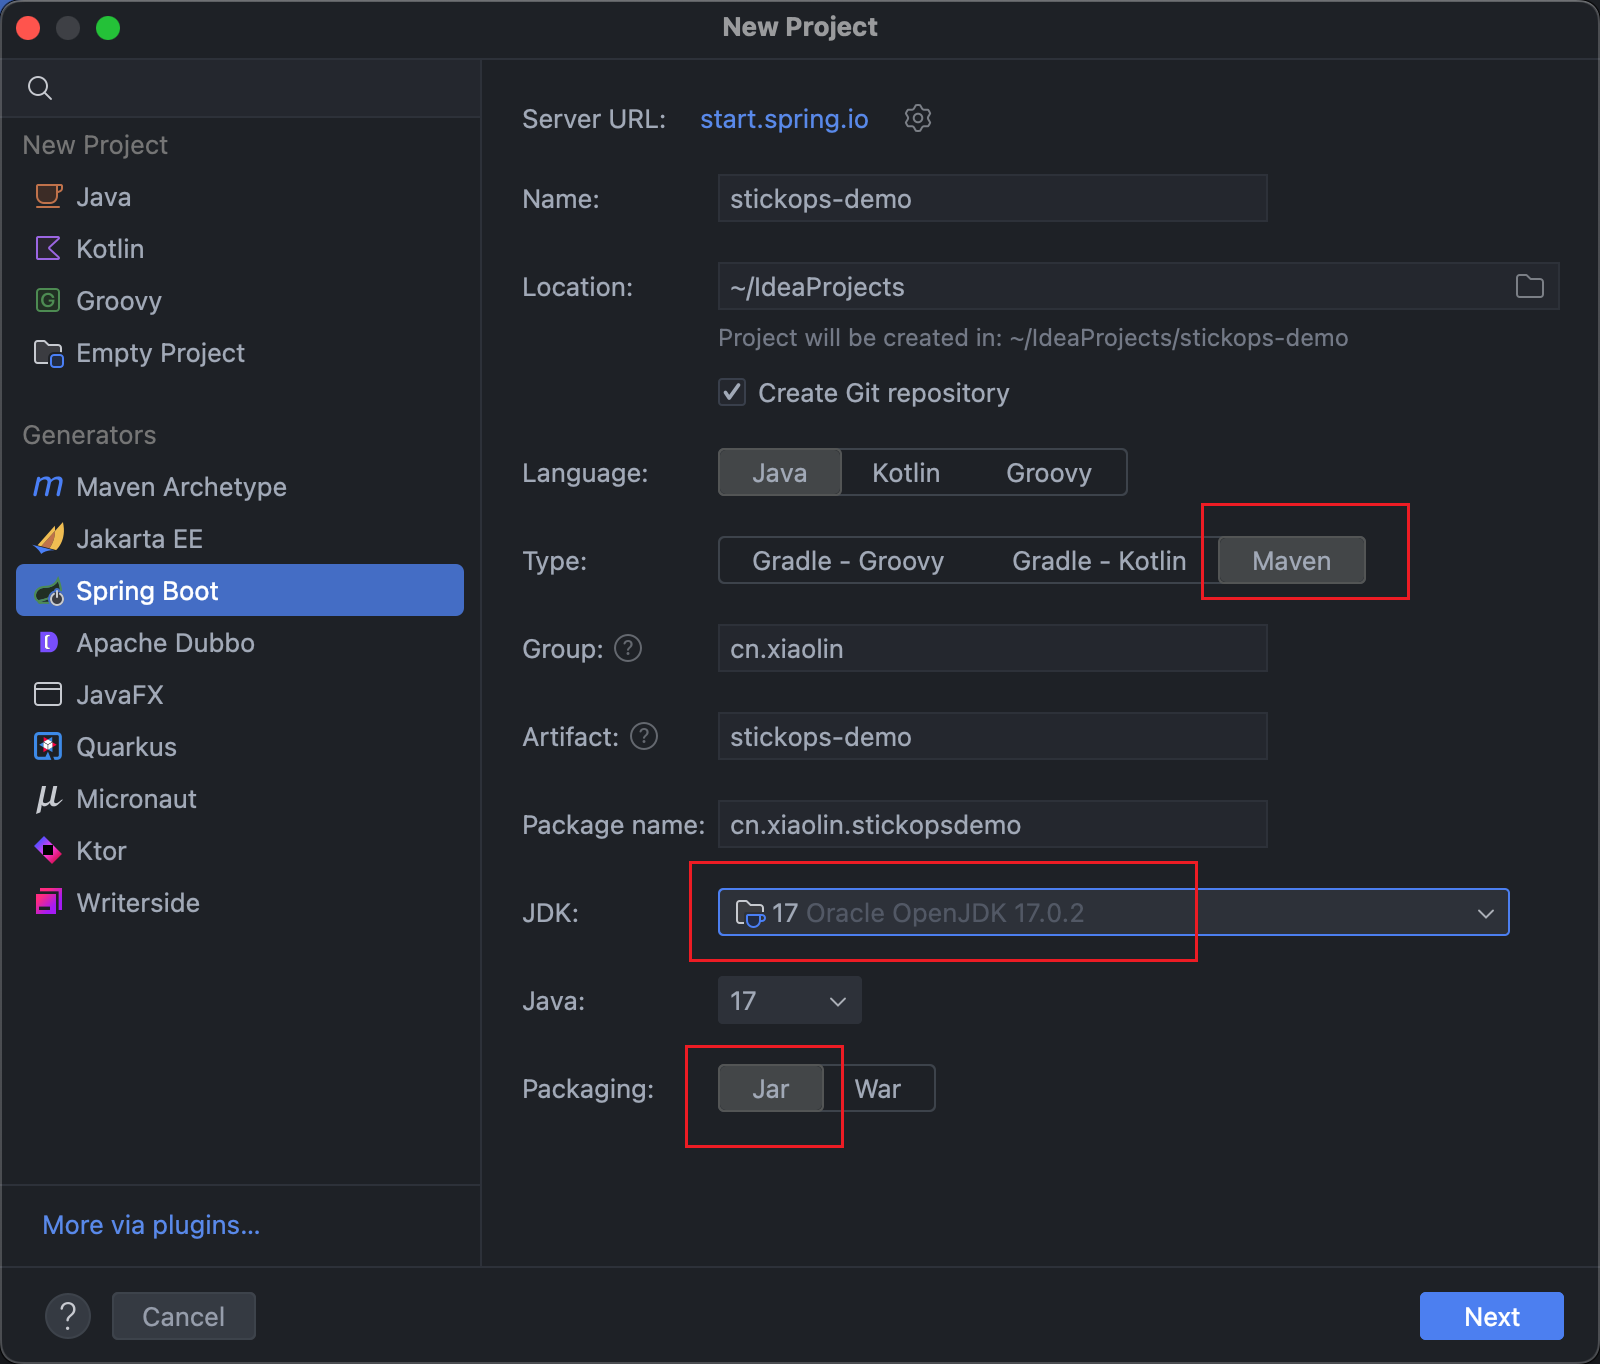The height and width of the screenshot is (1364, 1600).
Task: Switch project Type to Gradle - Groovy
Action: [847, 560]
